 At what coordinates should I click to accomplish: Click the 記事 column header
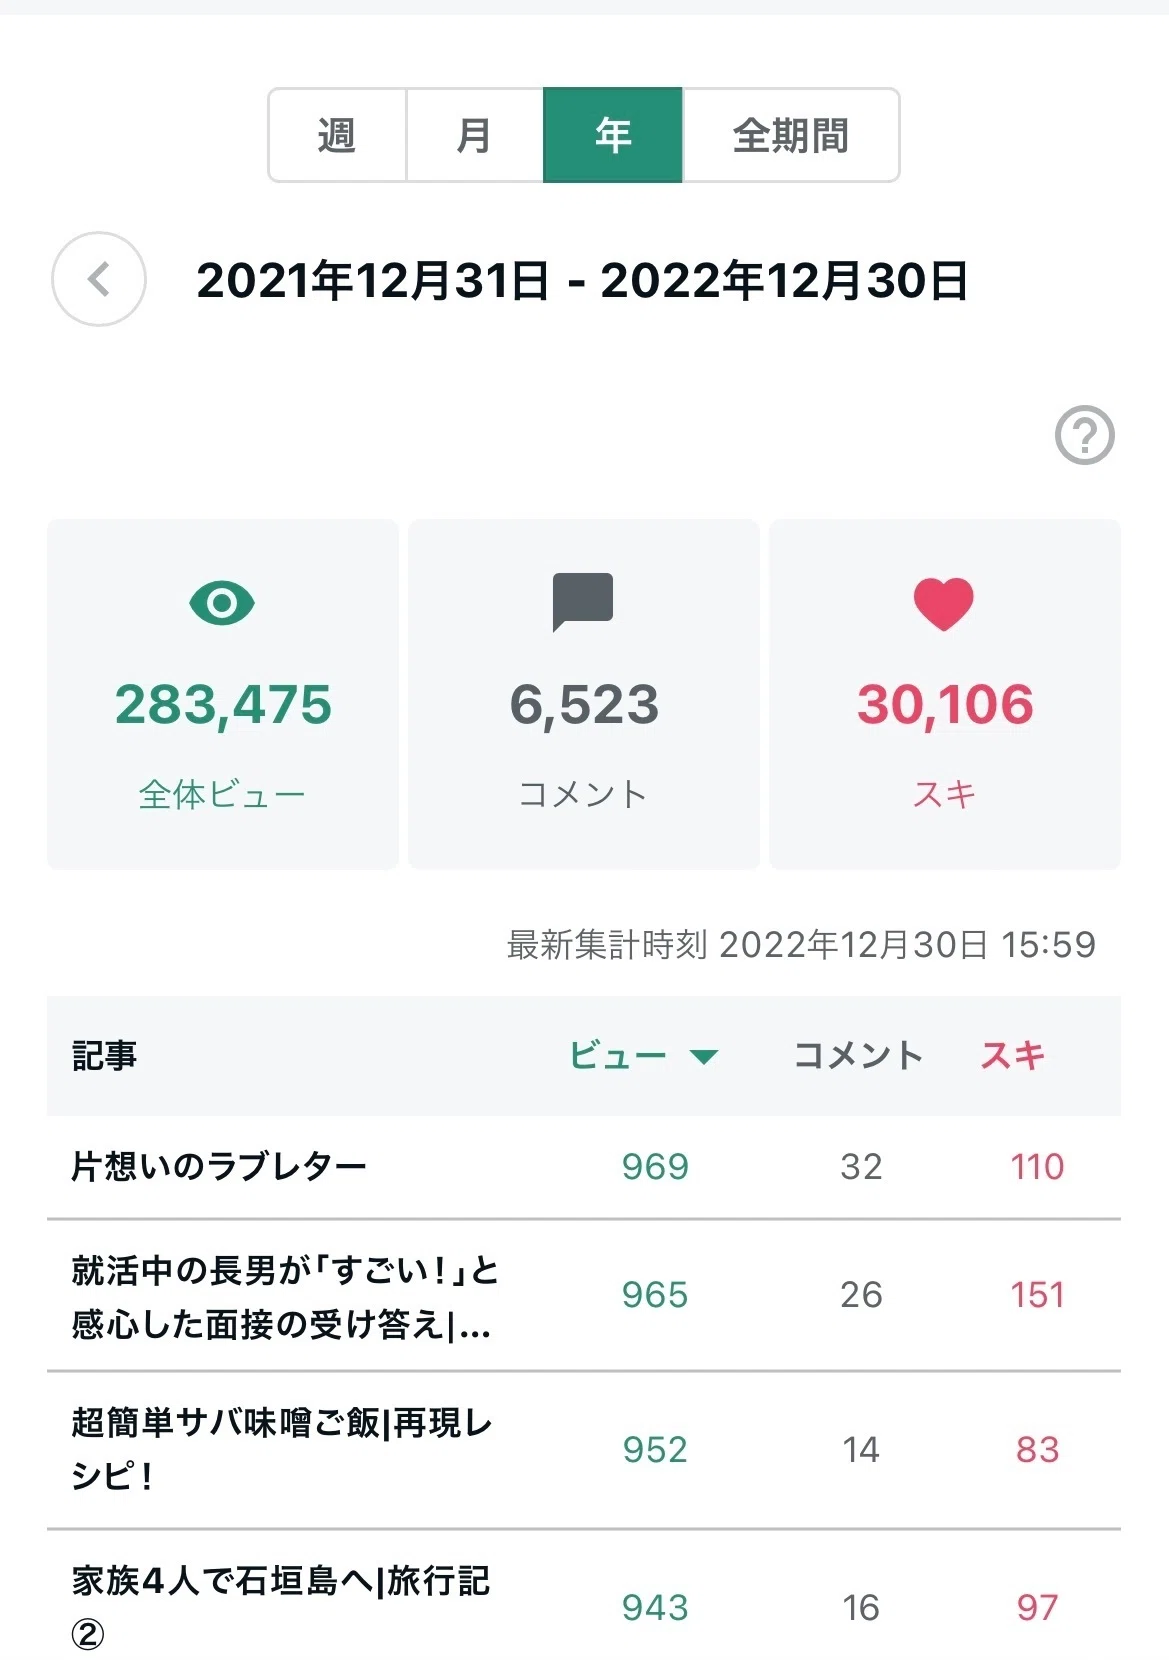click(104, 1055)
